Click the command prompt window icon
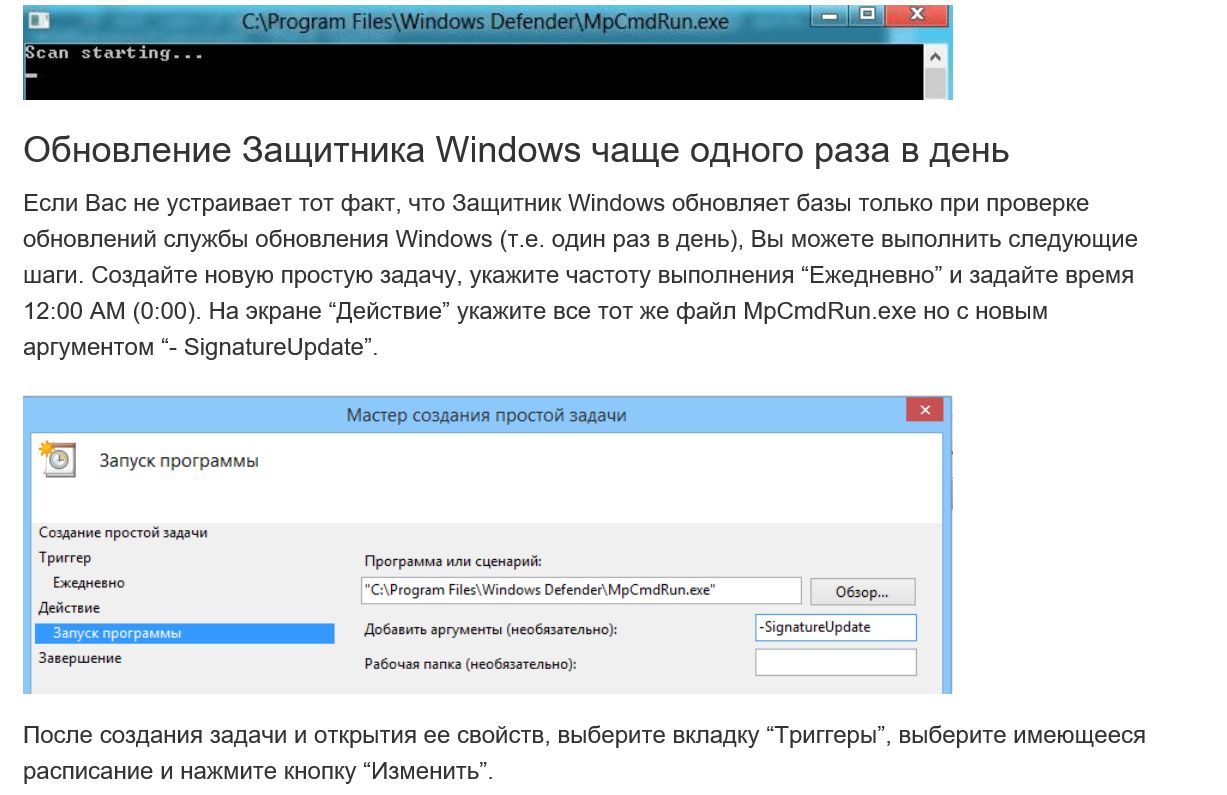 (40, 20)
